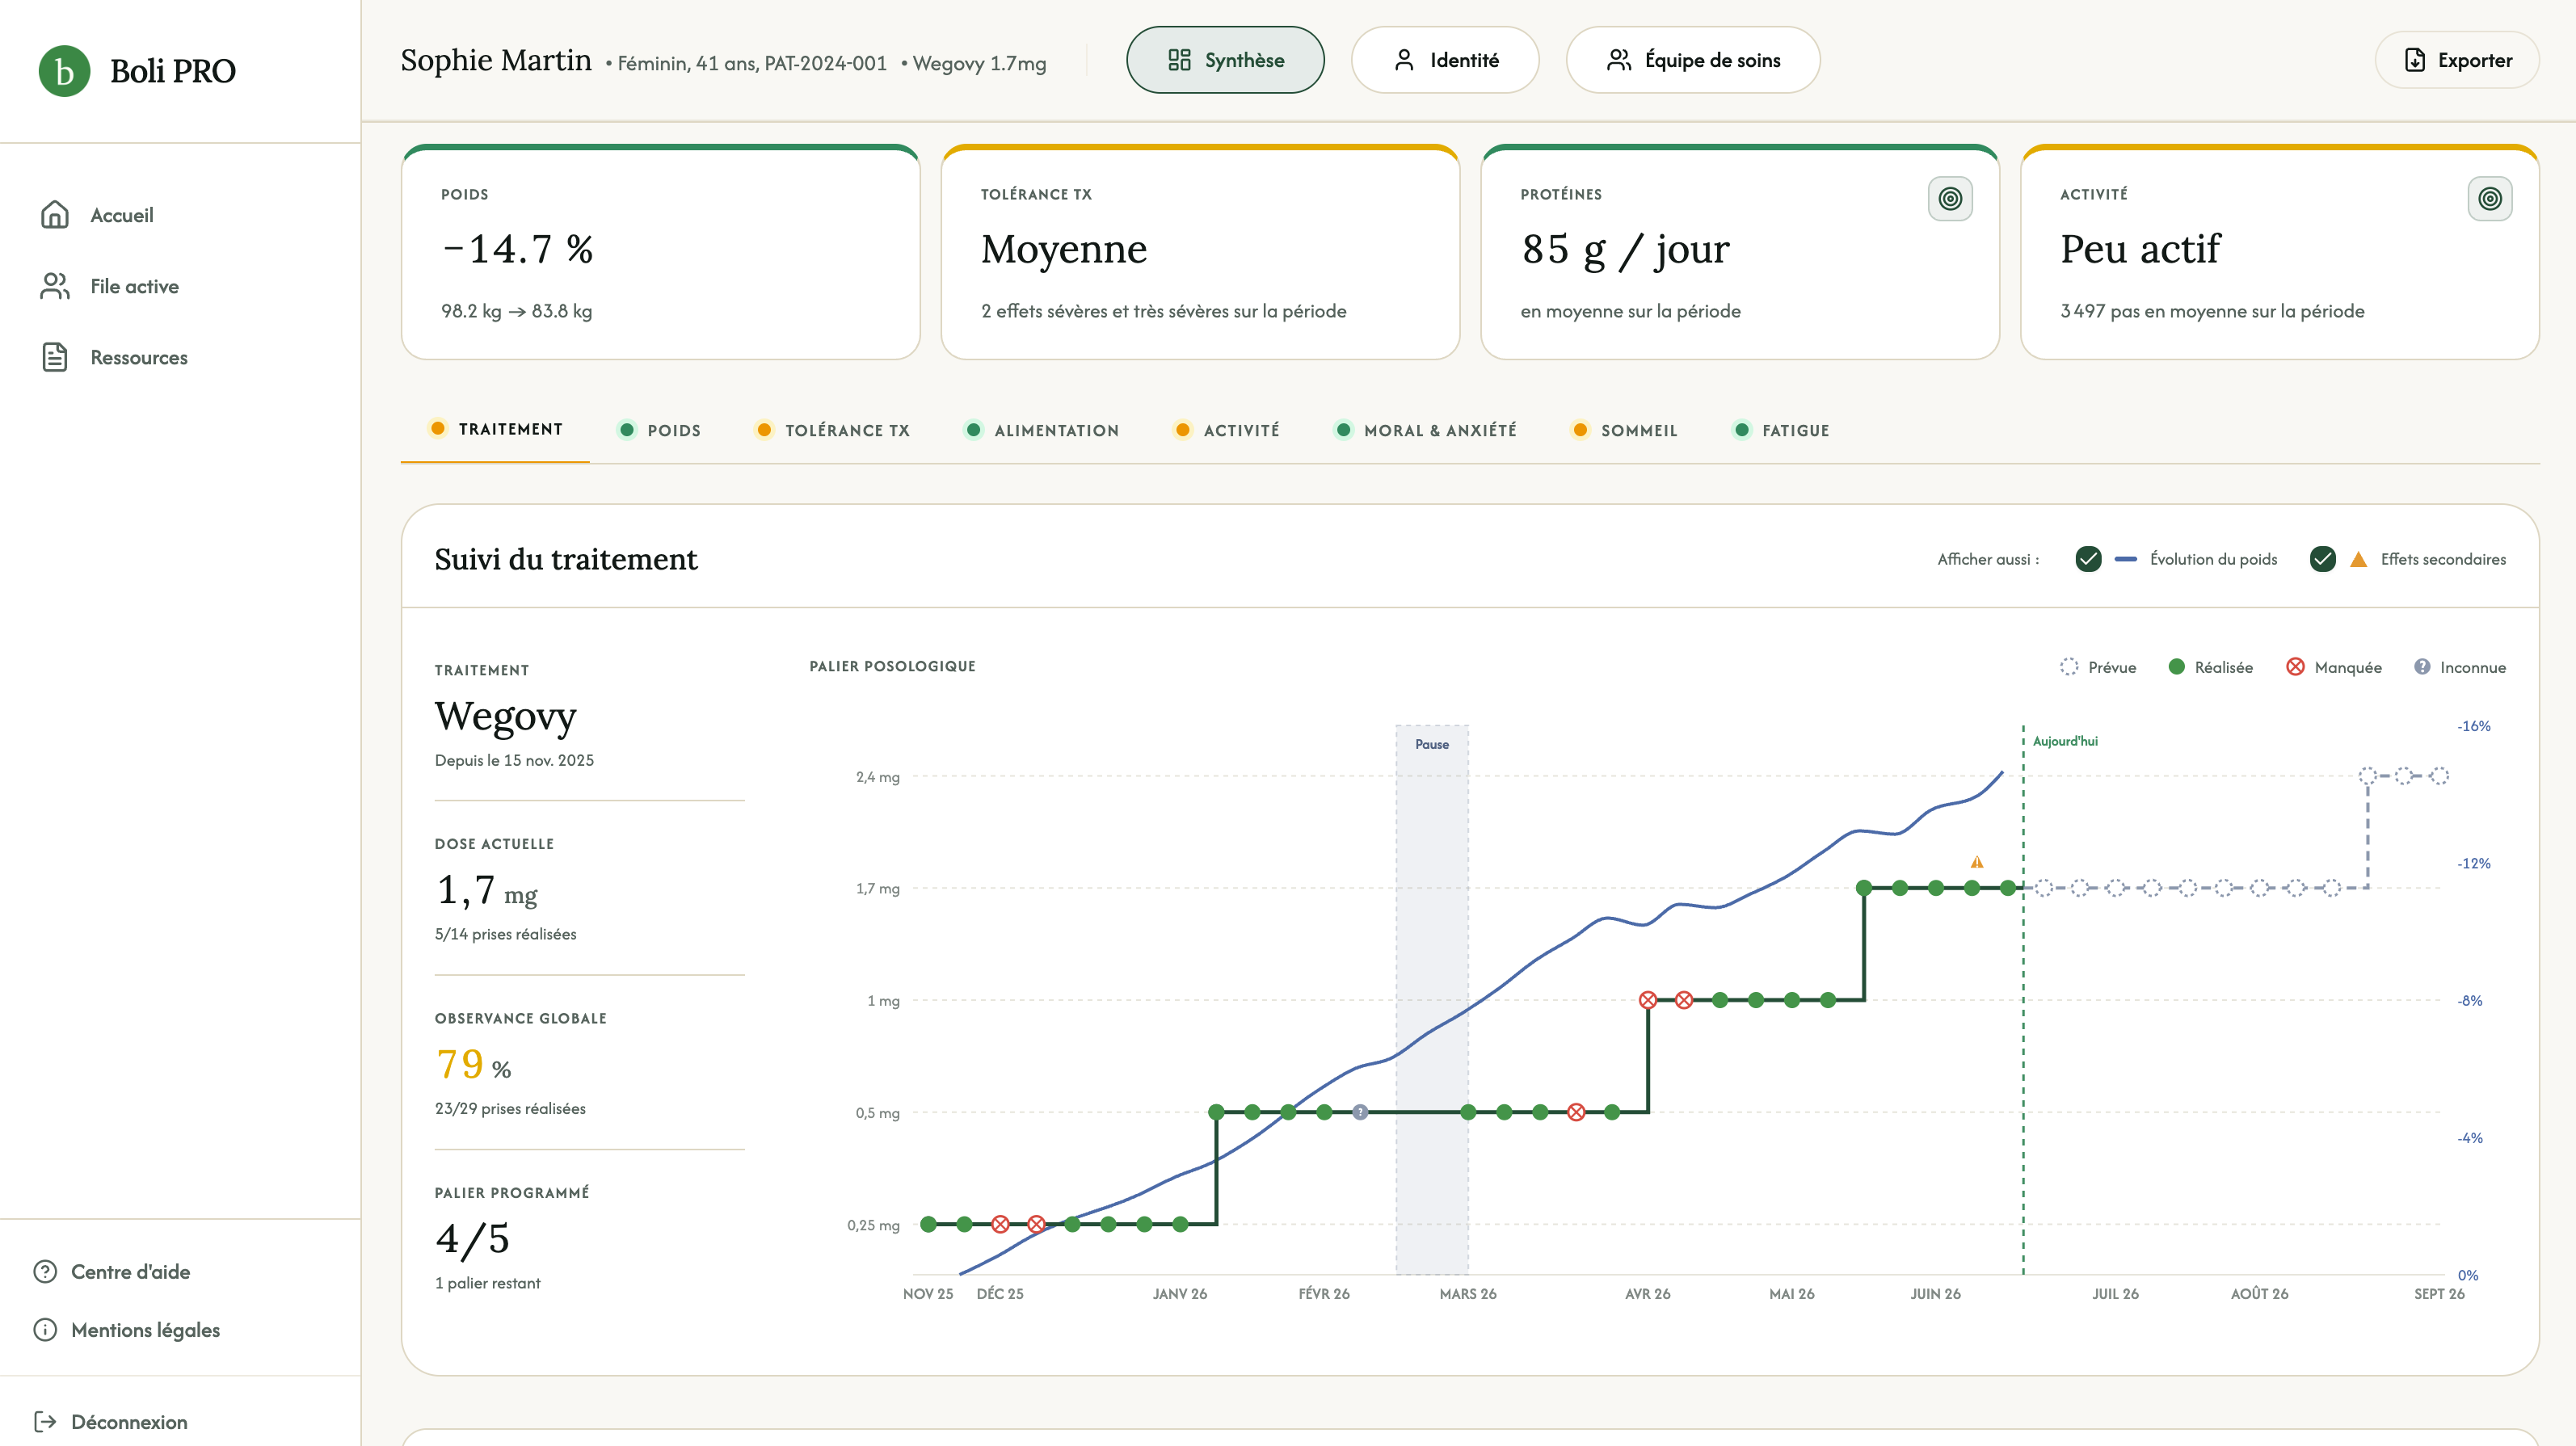This screenshot has width=2576, height=1446.
Task: Click the Inconnue legend question icon
Action: pyautogui.click(x=2422, y=667)
